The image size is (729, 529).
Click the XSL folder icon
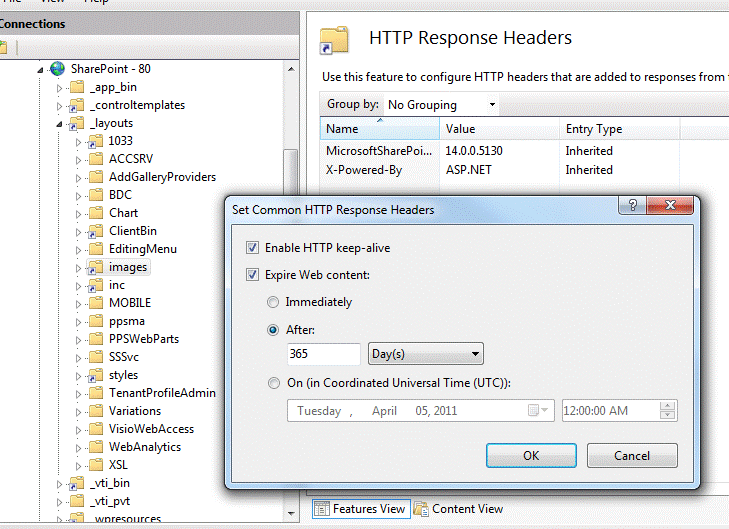pyautogui.click(x=96, y=465)
